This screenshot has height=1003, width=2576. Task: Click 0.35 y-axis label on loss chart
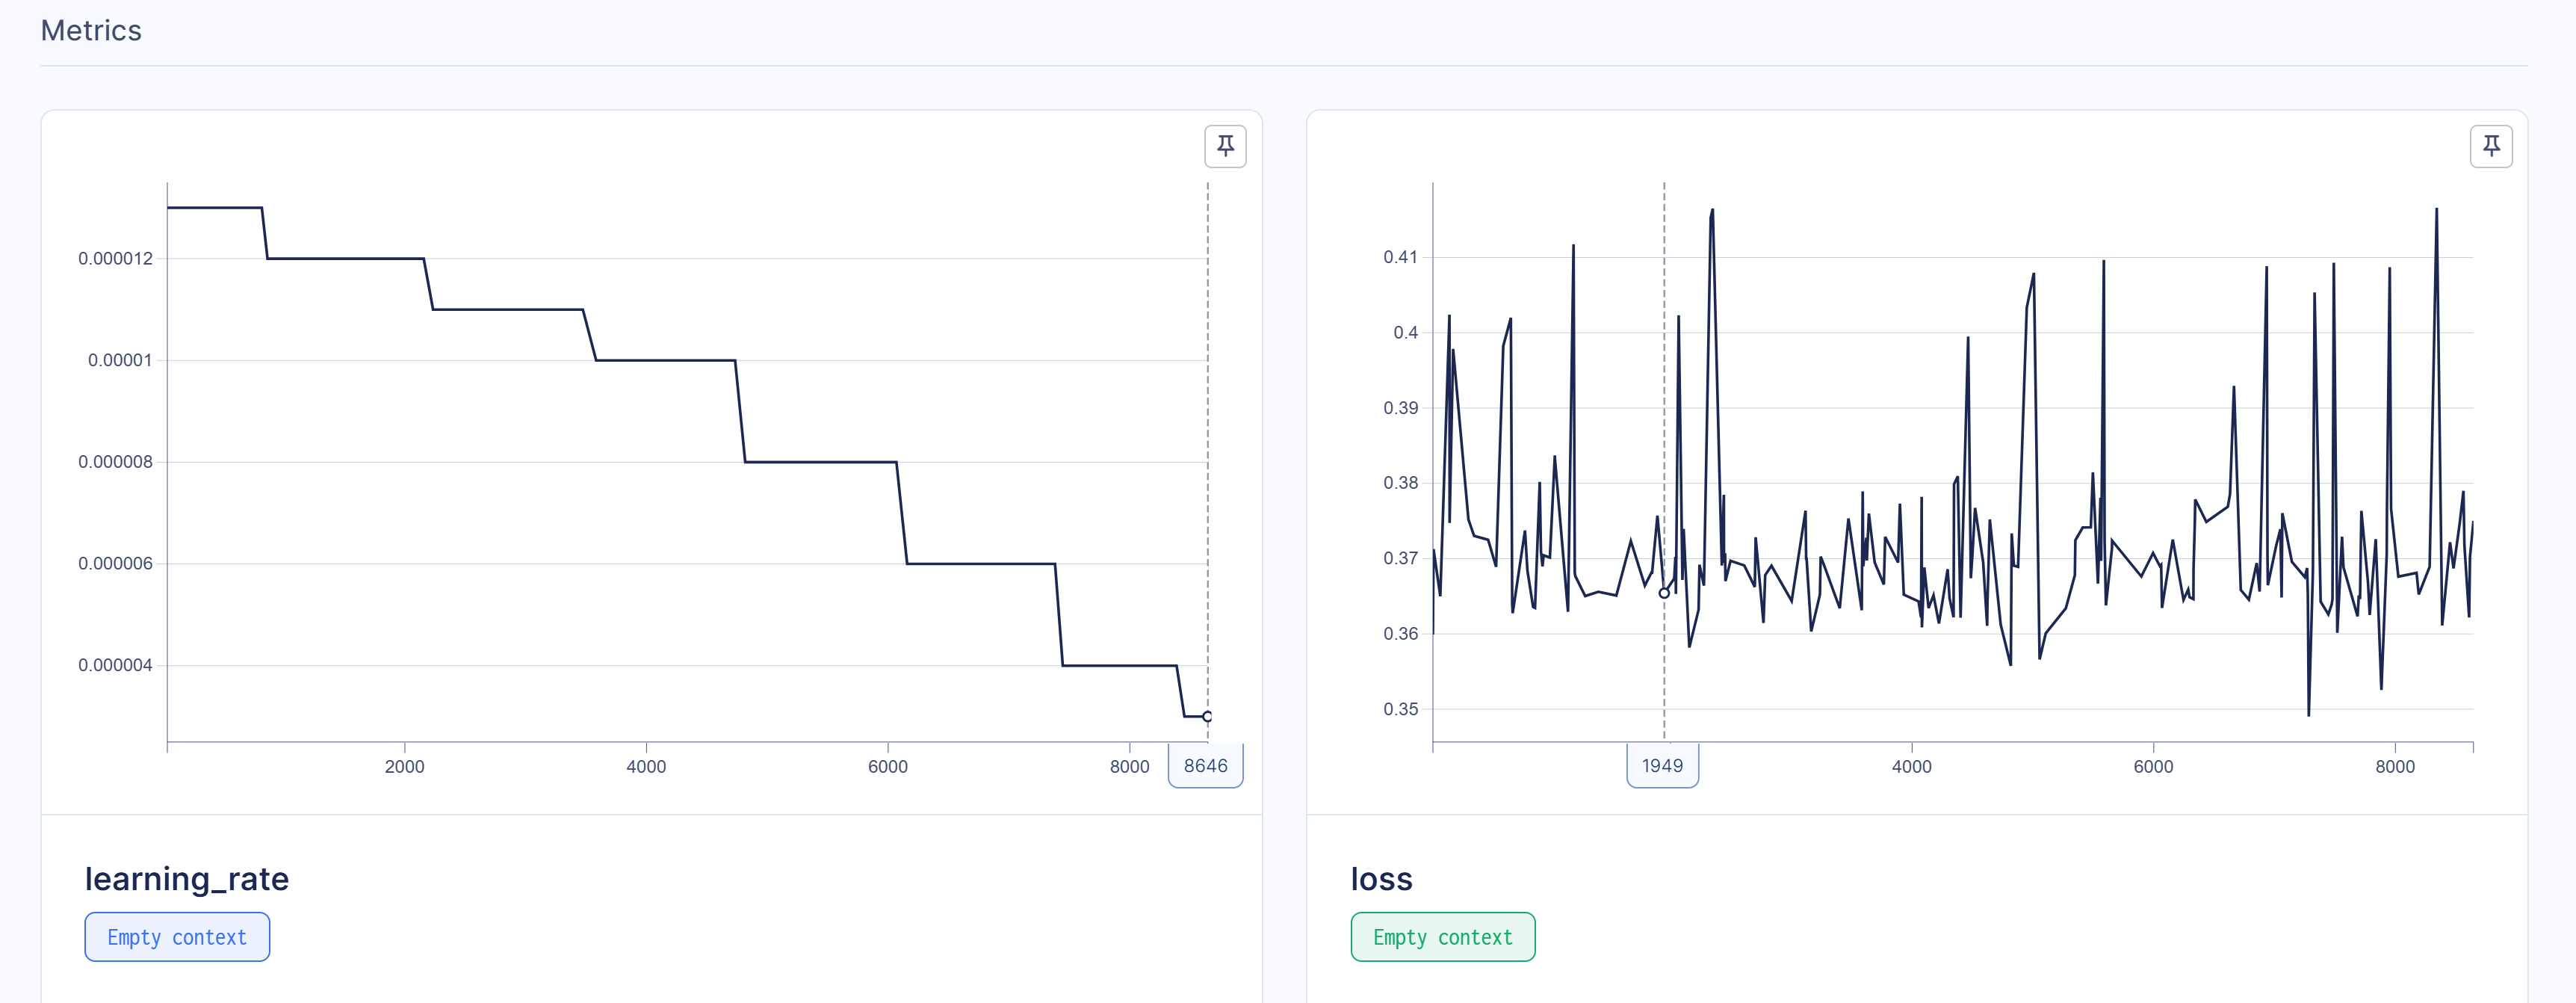pos(1400,709)
